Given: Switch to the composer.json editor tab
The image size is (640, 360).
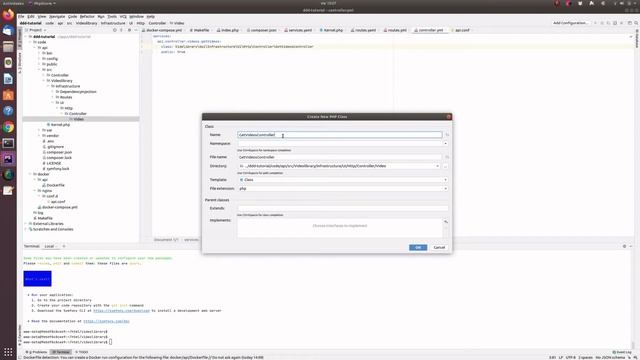Looking at the screenshot, I should (262, 30).
